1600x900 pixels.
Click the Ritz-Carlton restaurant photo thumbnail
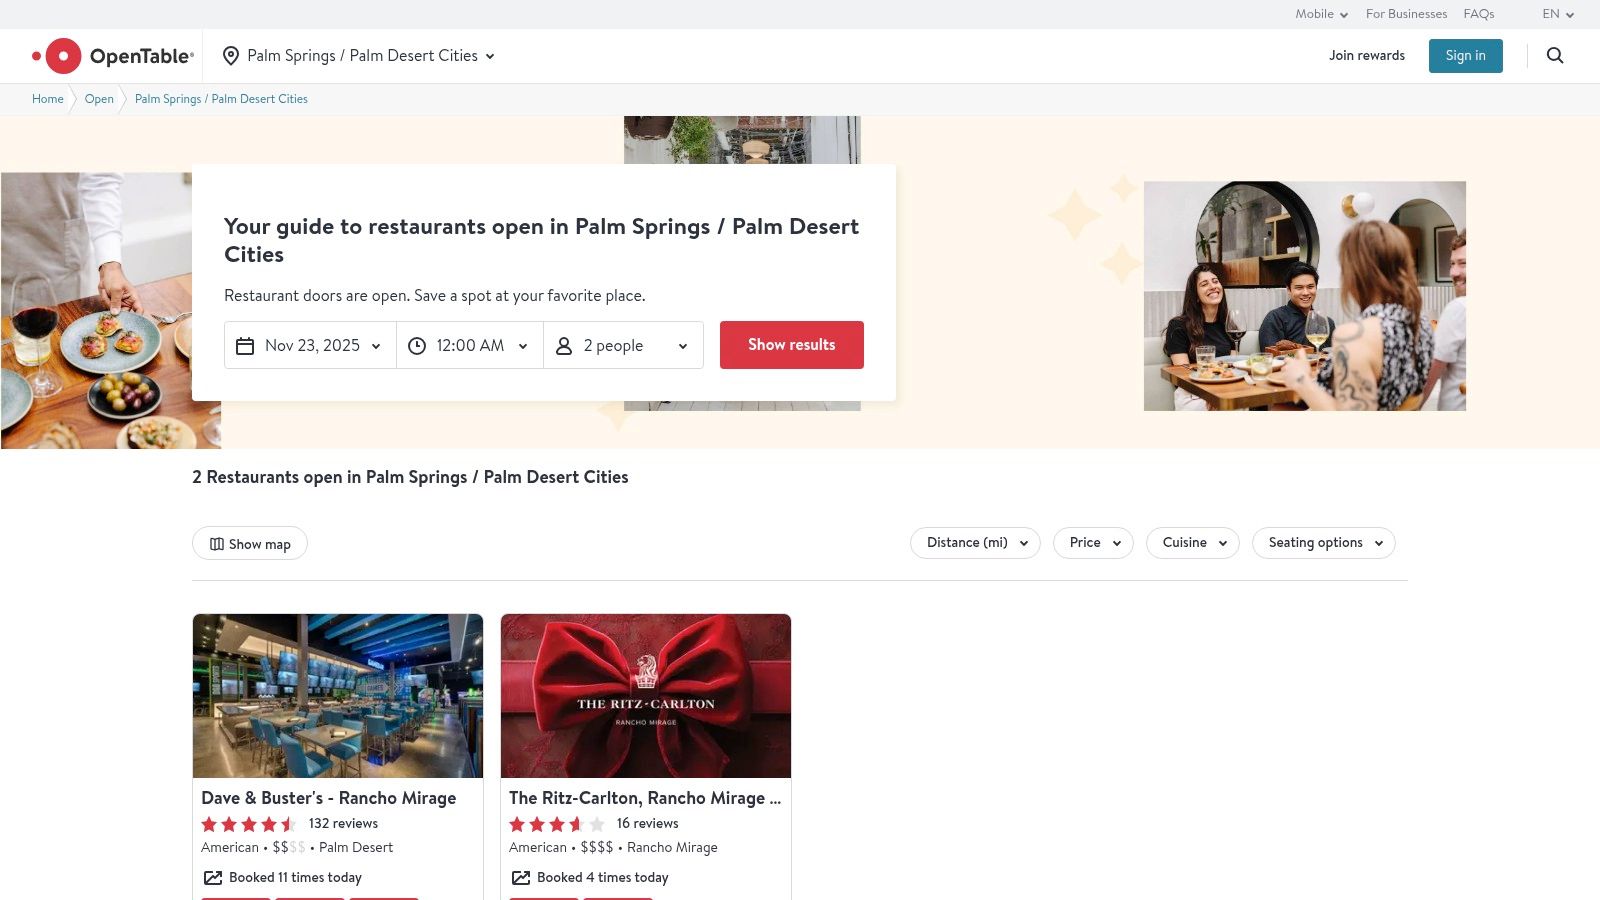click(646, 695)
